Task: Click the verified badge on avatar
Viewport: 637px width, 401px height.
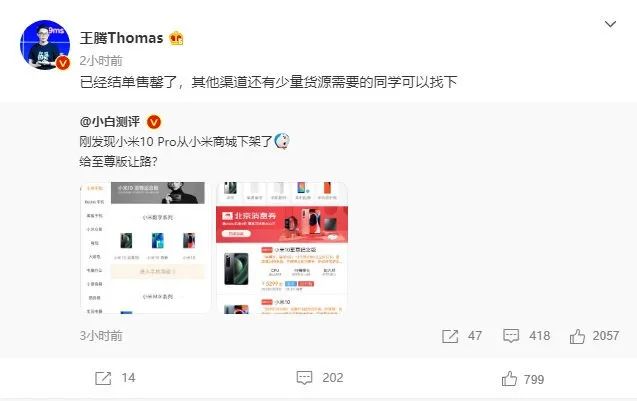Action: tap(63, 63)
